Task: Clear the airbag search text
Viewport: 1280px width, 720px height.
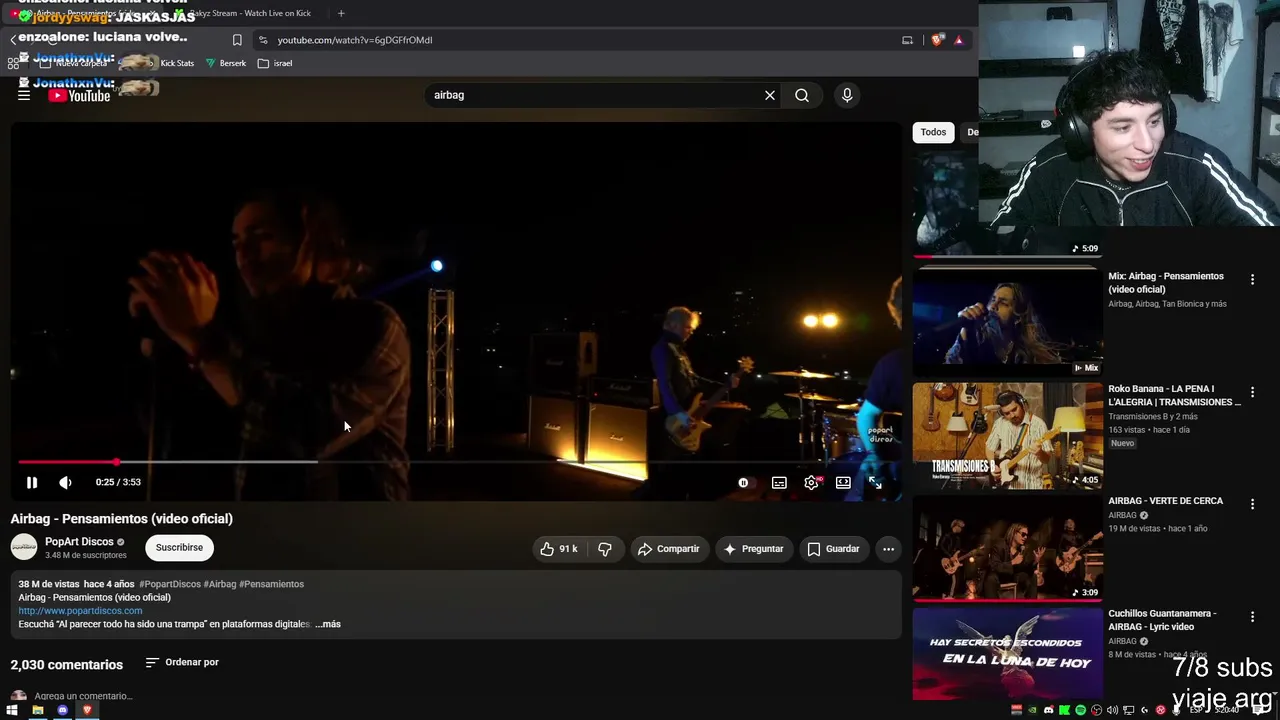Action: [x=770, y=95]
